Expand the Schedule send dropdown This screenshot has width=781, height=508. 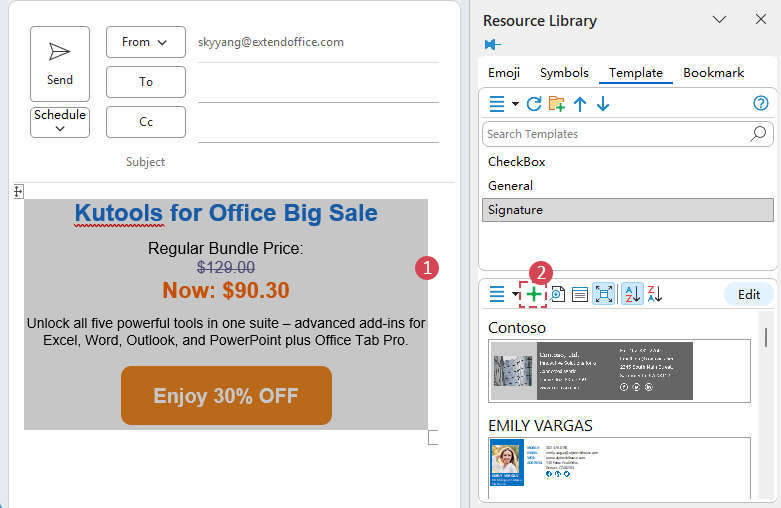point(60,121)
